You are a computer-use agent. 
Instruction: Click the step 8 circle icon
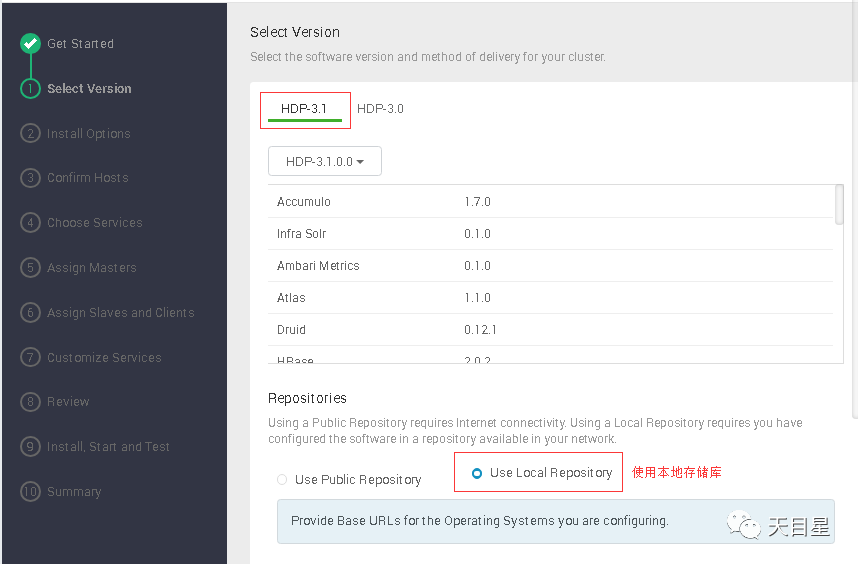(x=30, y=402)
